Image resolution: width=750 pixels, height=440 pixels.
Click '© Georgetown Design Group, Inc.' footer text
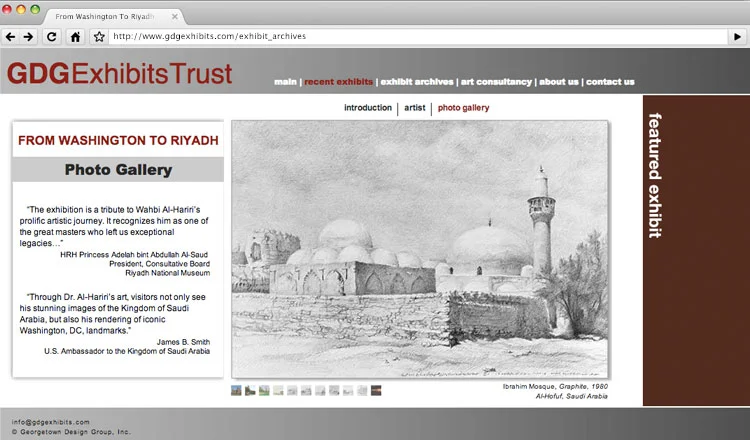point(71,431)
